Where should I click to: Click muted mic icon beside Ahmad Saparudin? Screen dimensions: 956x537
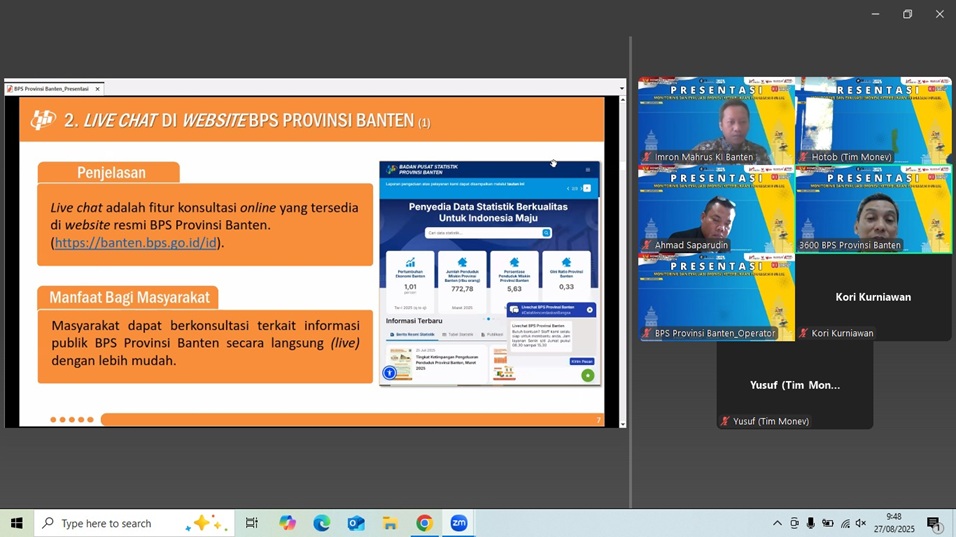coord(646,245)
